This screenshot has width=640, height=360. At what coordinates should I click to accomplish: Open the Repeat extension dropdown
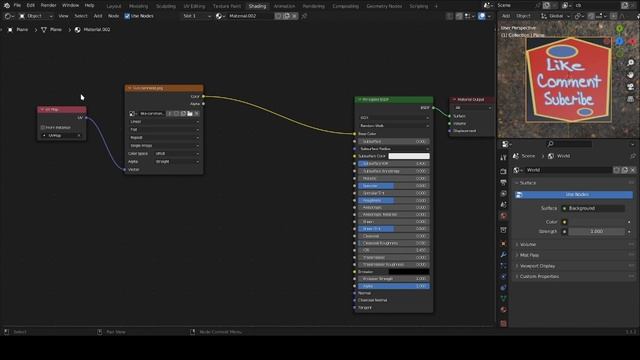point(164,138)
